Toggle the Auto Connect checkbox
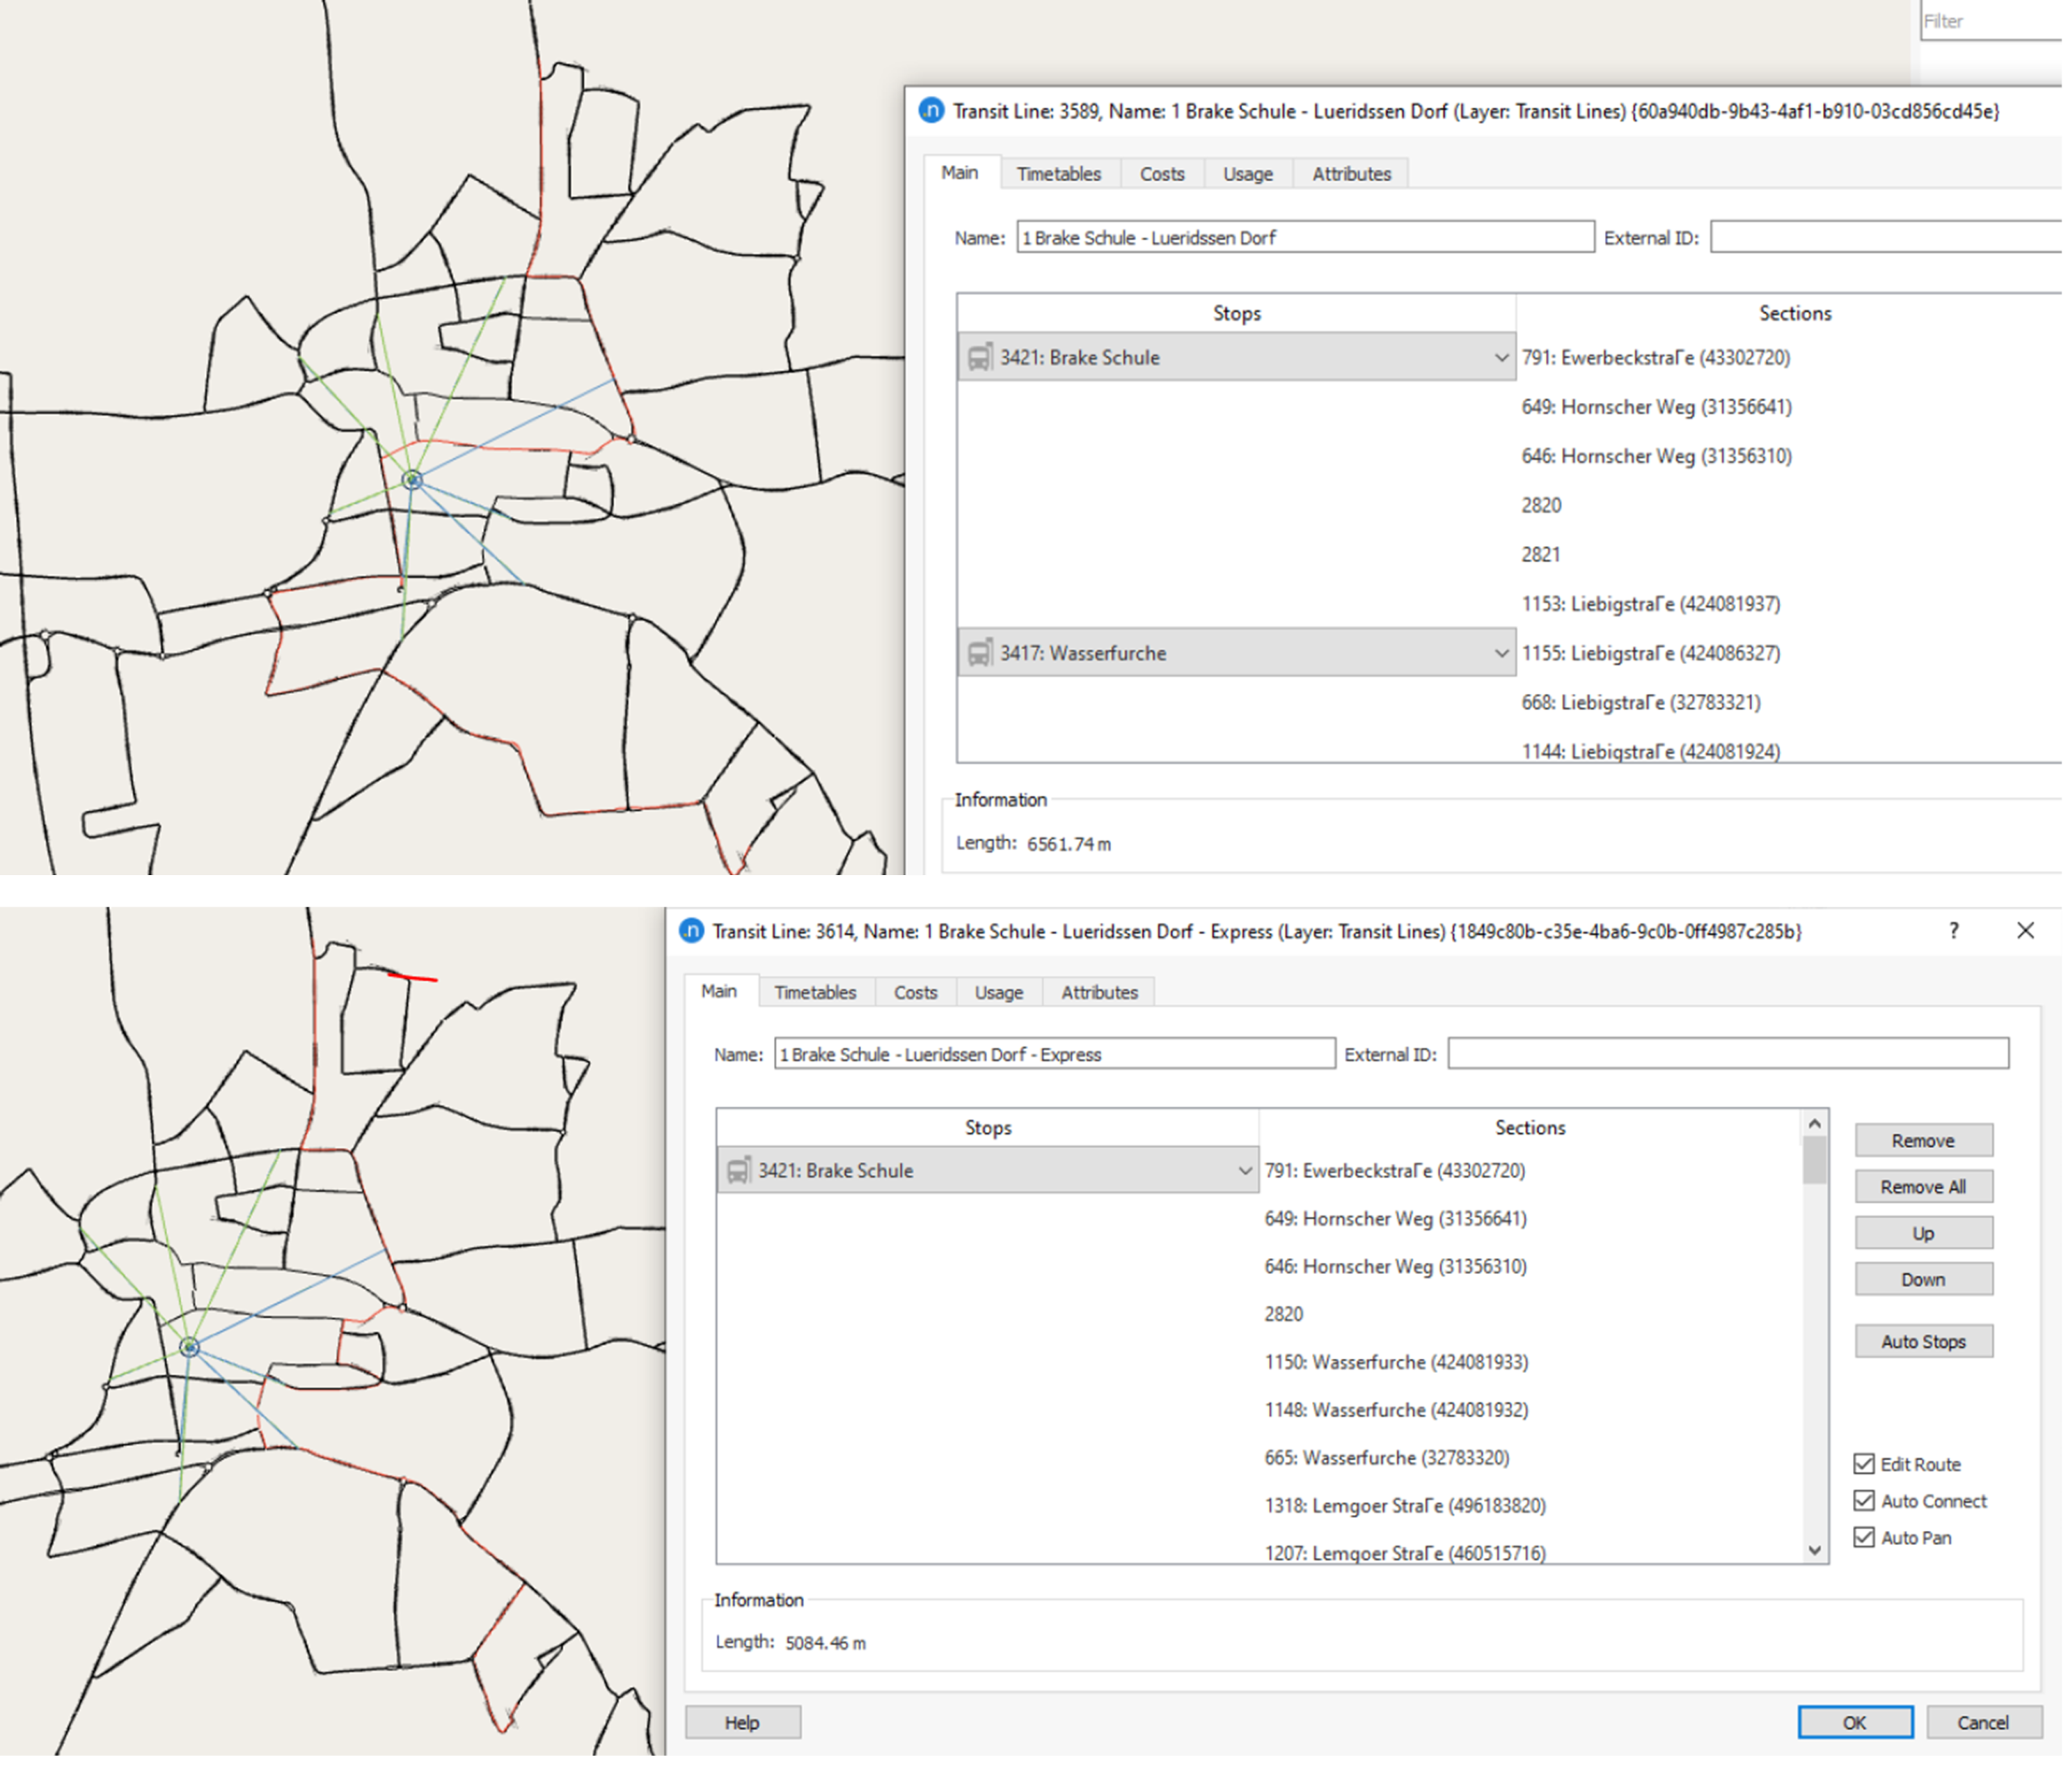Screen dimensions: 2068x1792 coord(1864,1501)
